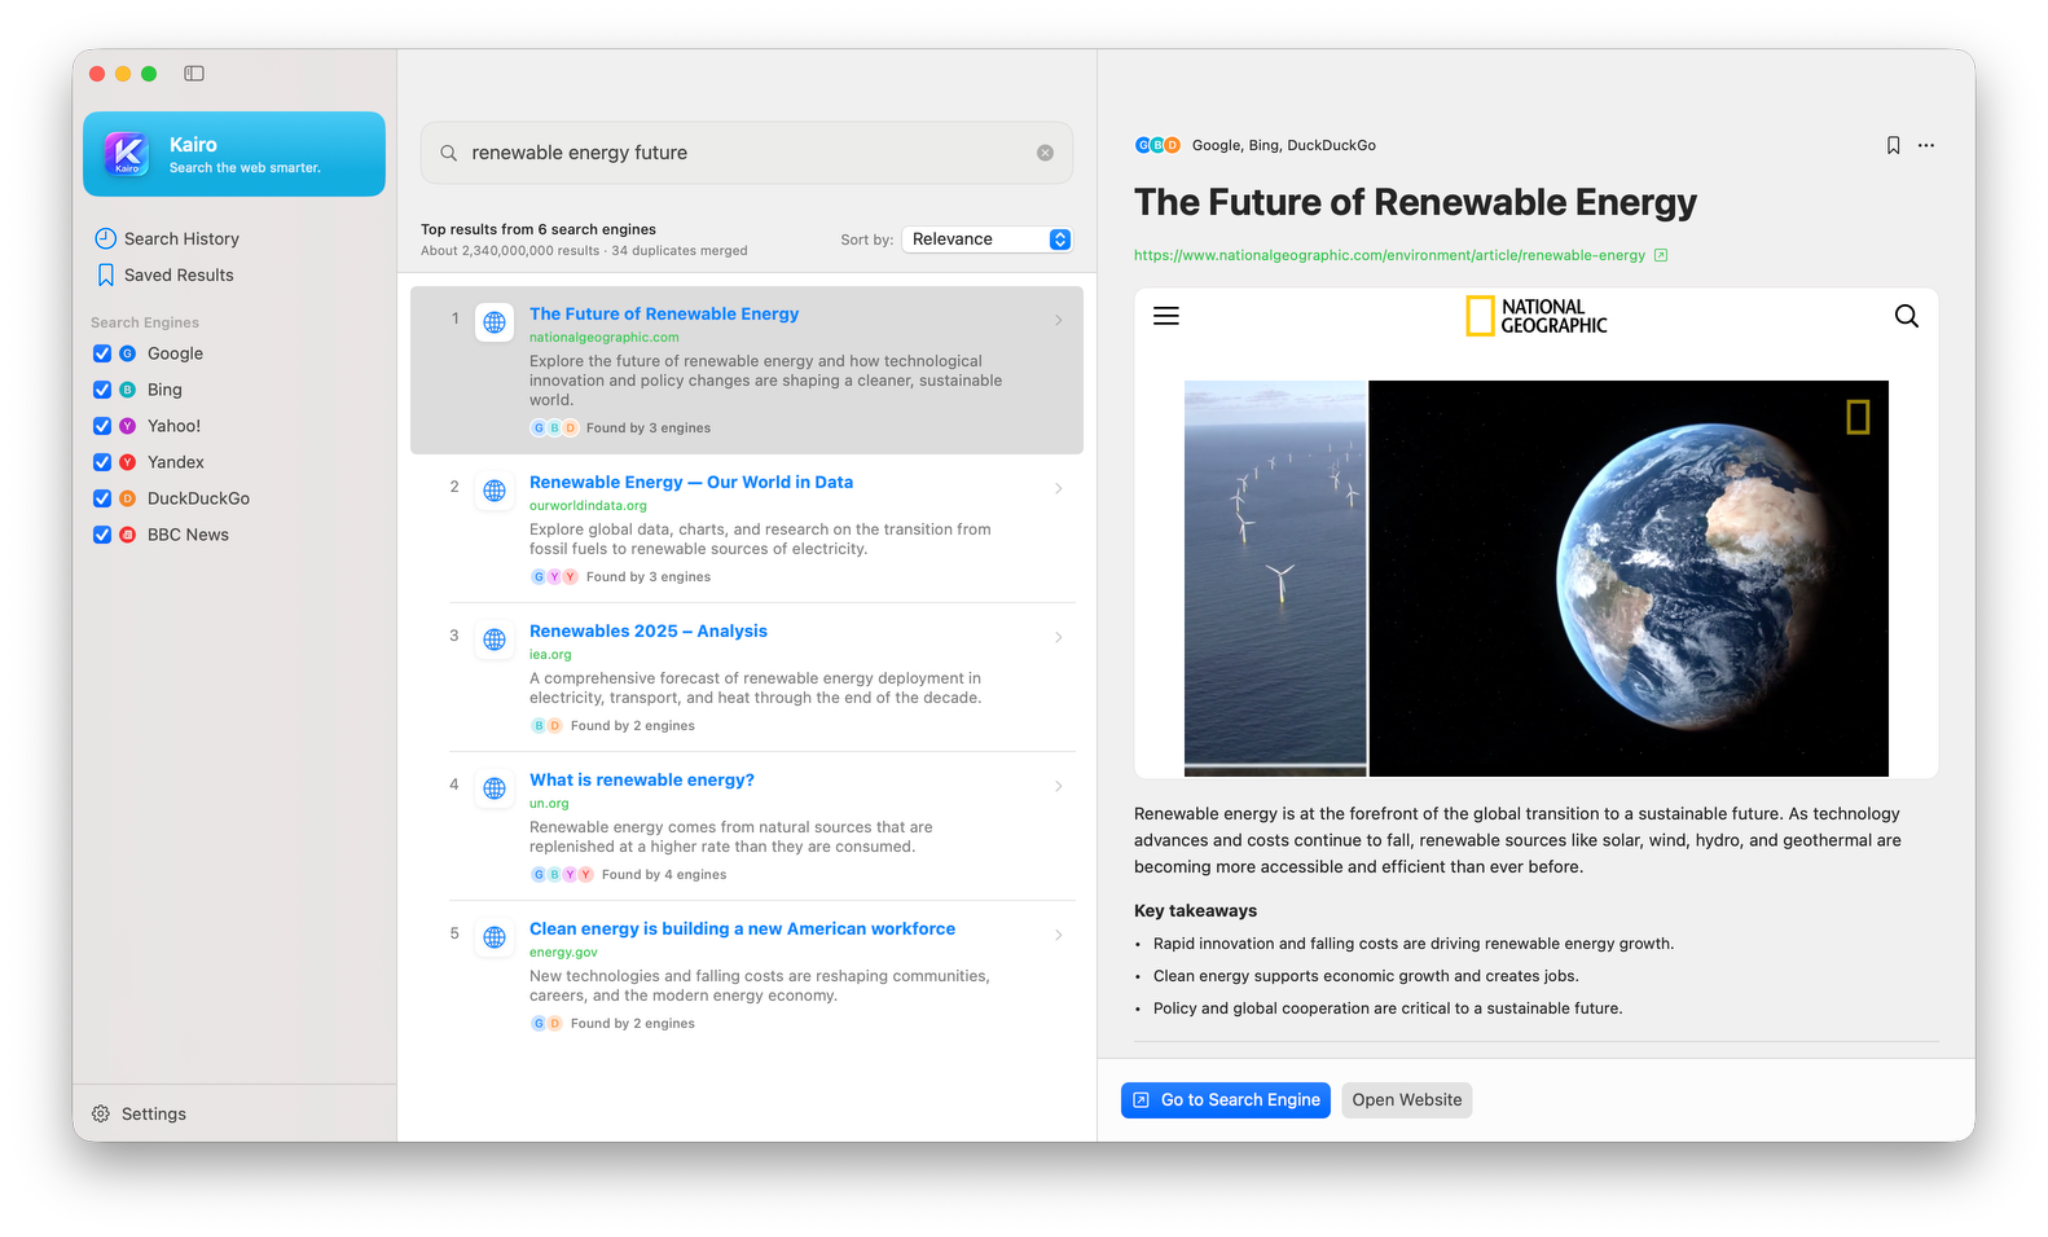Click the Bing engine icon in sidebar
This screenshot has height=1237, width=2048.
[x=127, y=389]
